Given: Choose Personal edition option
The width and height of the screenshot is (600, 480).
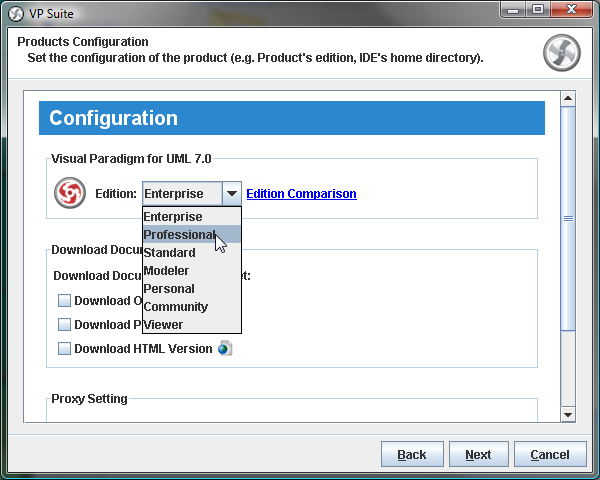Looking at the screenshot, I should (x=192, y=289).
